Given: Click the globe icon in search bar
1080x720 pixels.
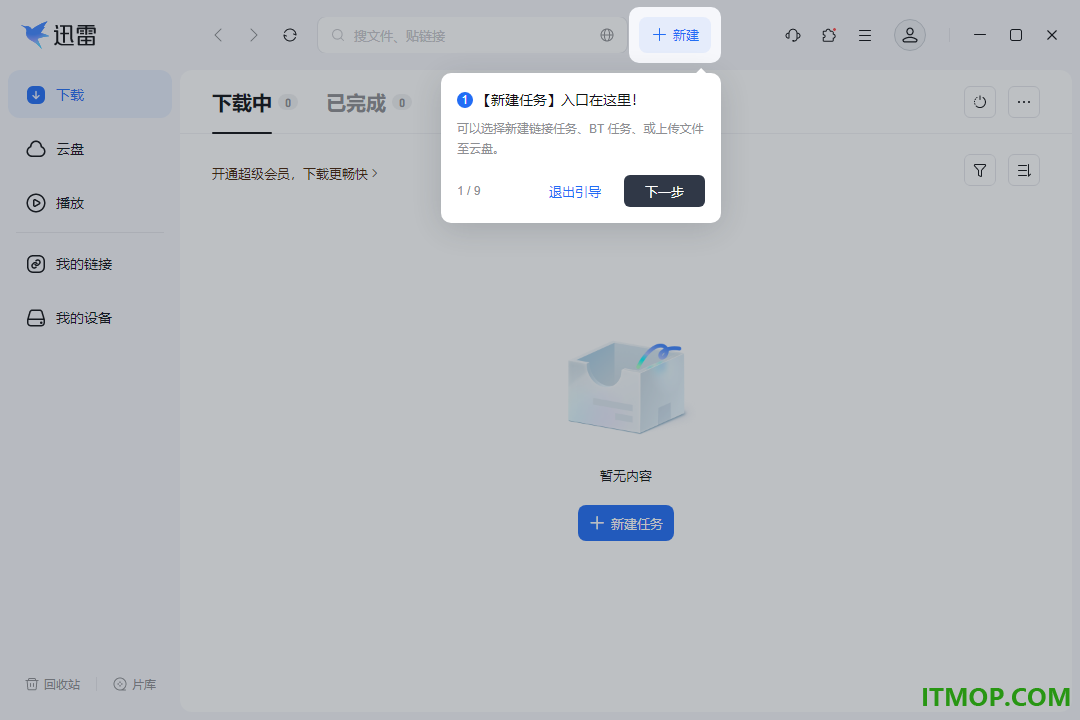Looking at the screenshot, I should [607, 35].
